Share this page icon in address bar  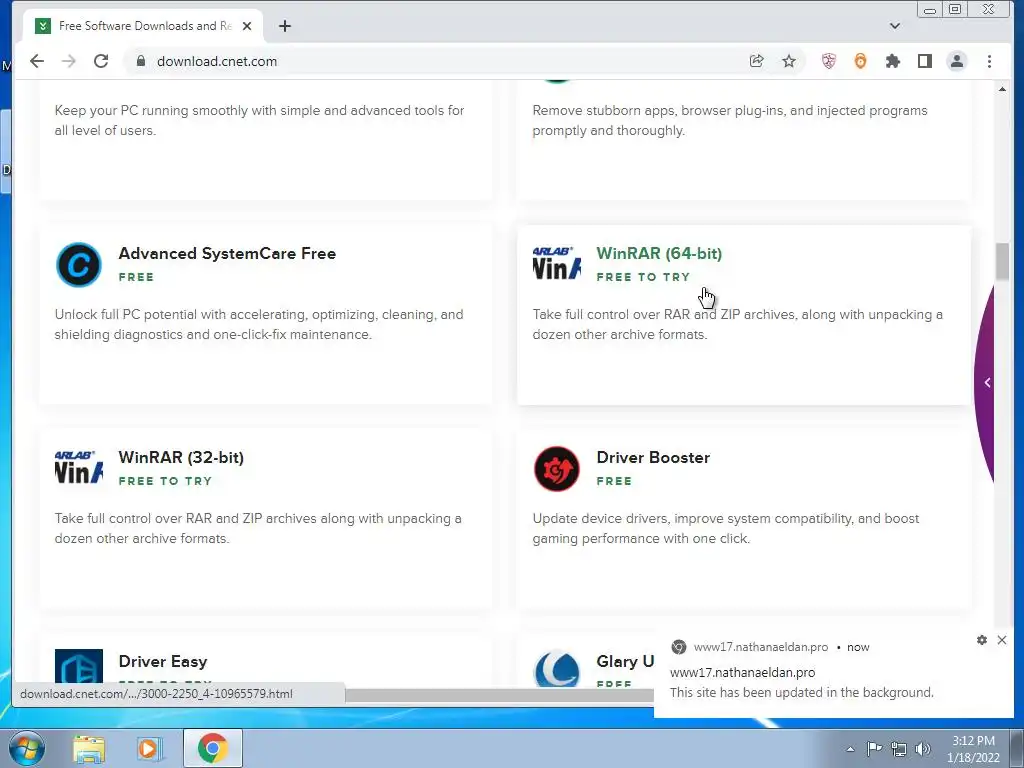click(x=756, y=61)
